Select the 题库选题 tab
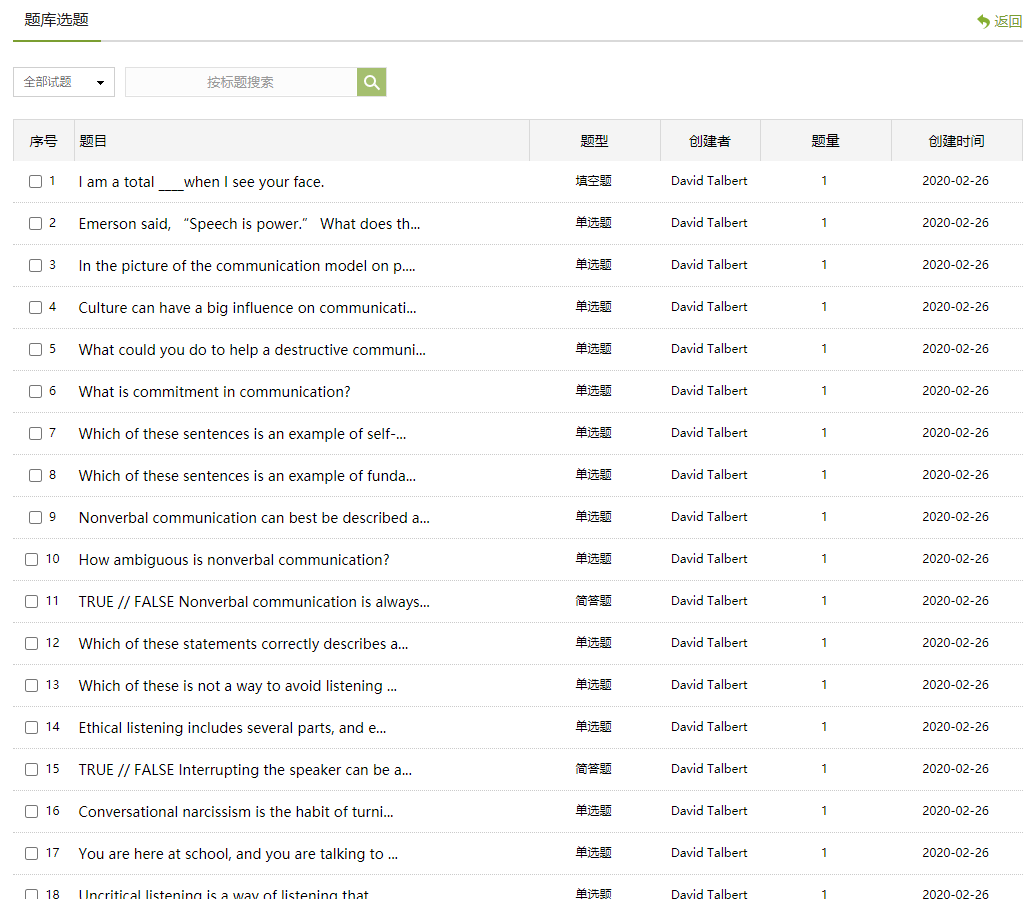Viewport: 1029px width, 899px height. (x=56, y=20)
